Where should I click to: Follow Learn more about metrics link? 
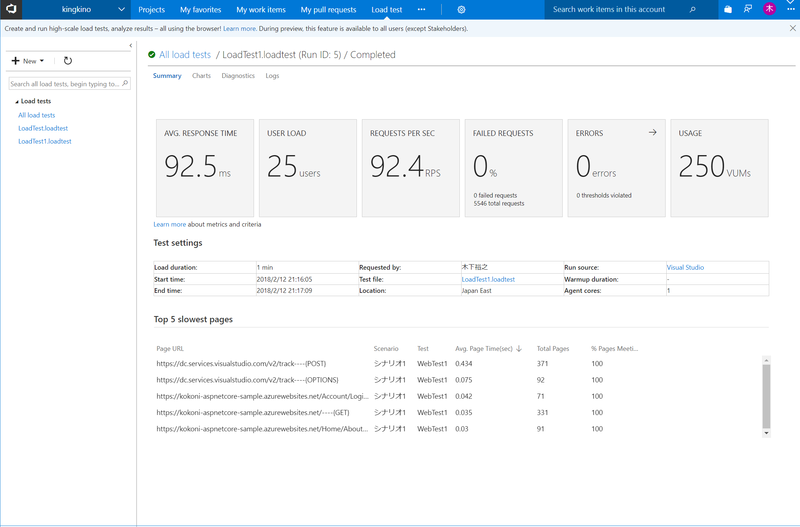click(x=170, y=224)
